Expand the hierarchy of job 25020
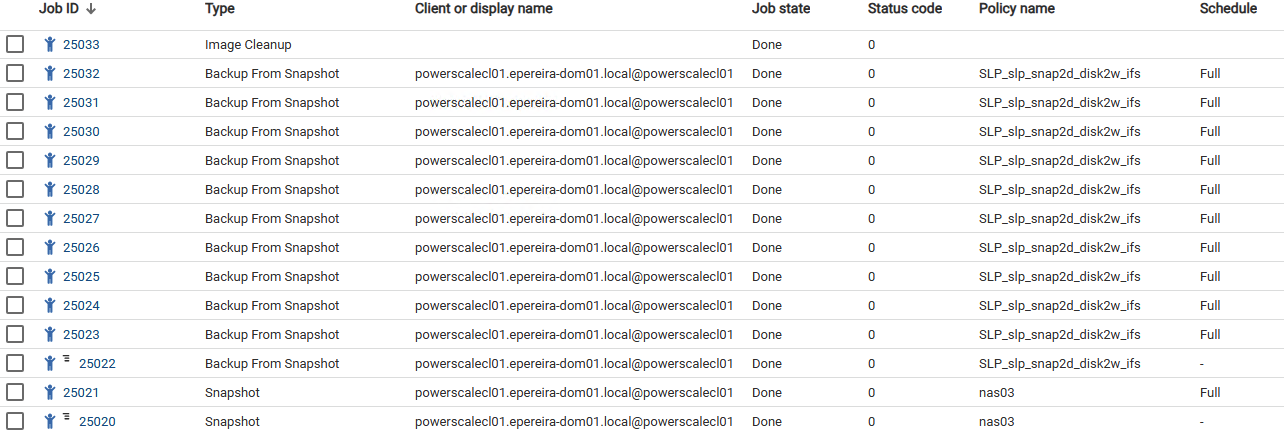Image resolution: width=1284 pixels, height=435 pixels. [67, 417]
